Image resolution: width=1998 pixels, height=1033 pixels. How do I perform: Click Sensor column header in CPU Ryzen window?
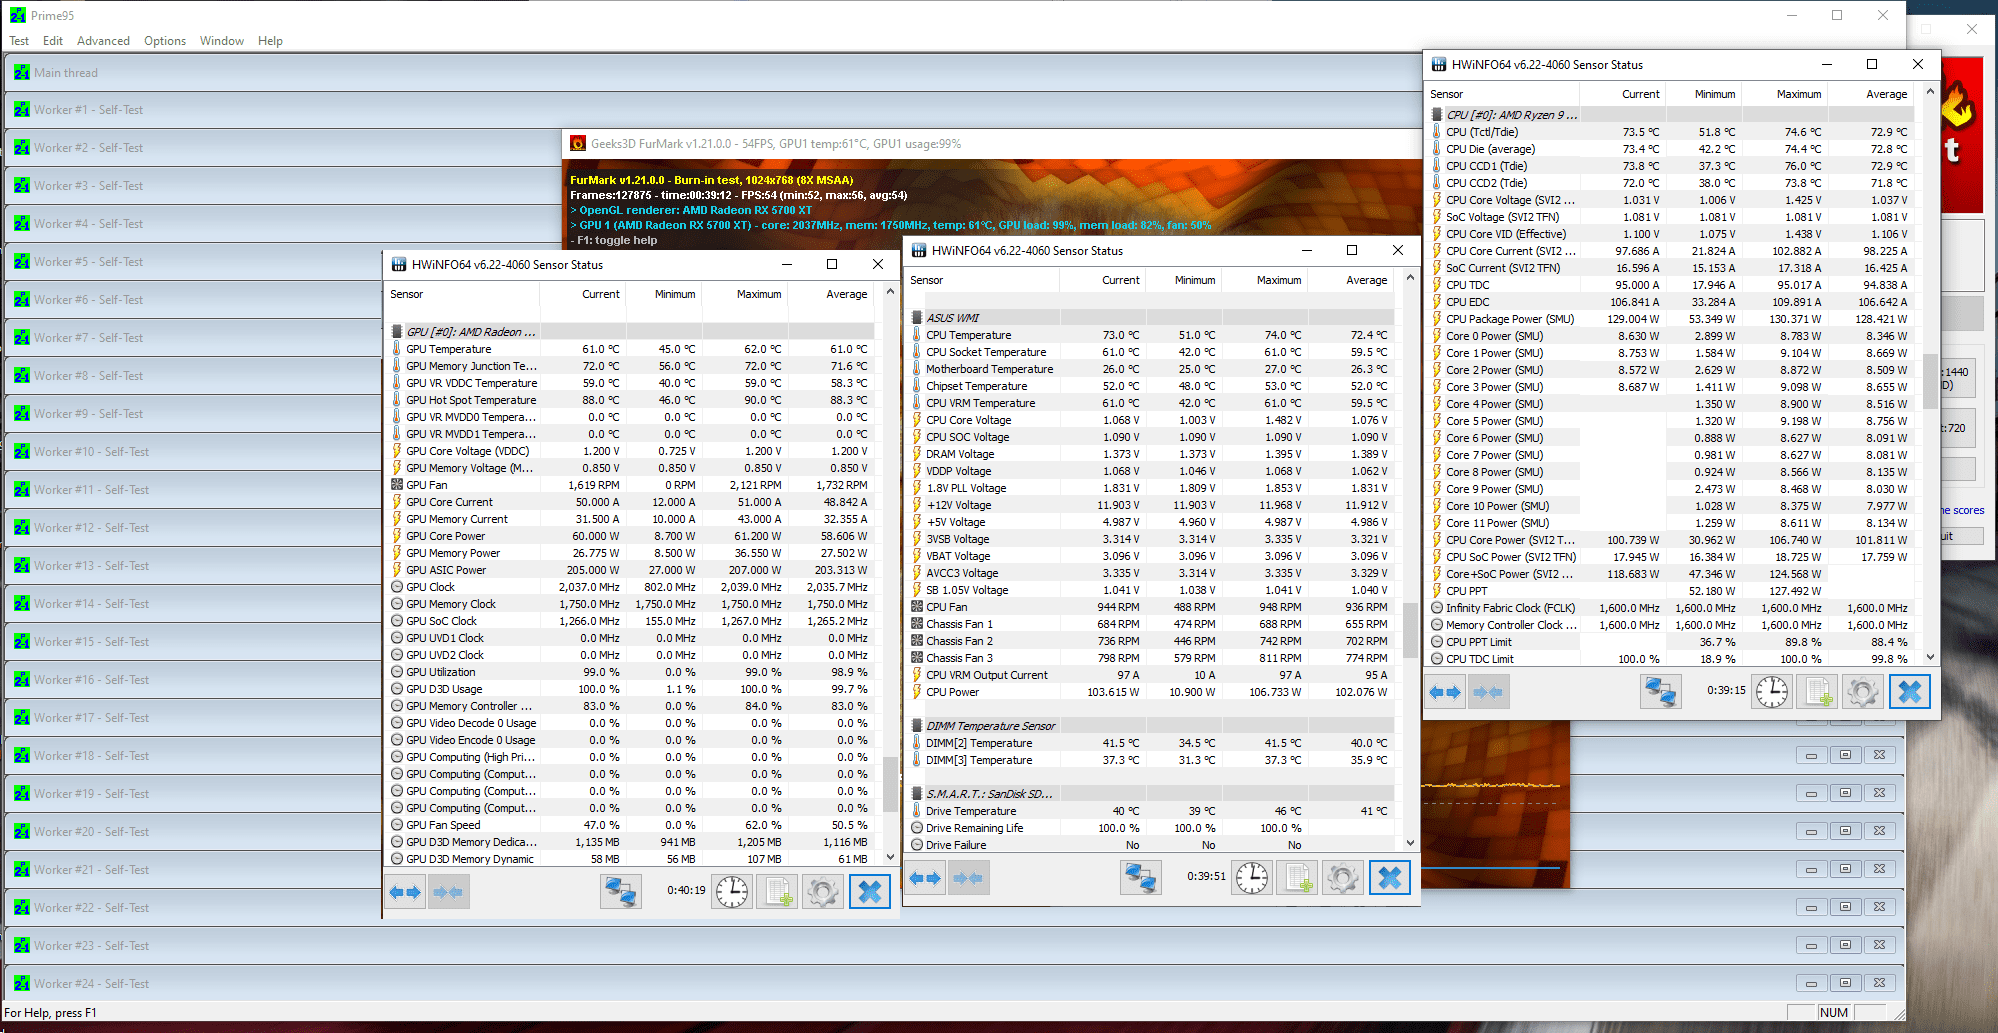coord(1502,94)
